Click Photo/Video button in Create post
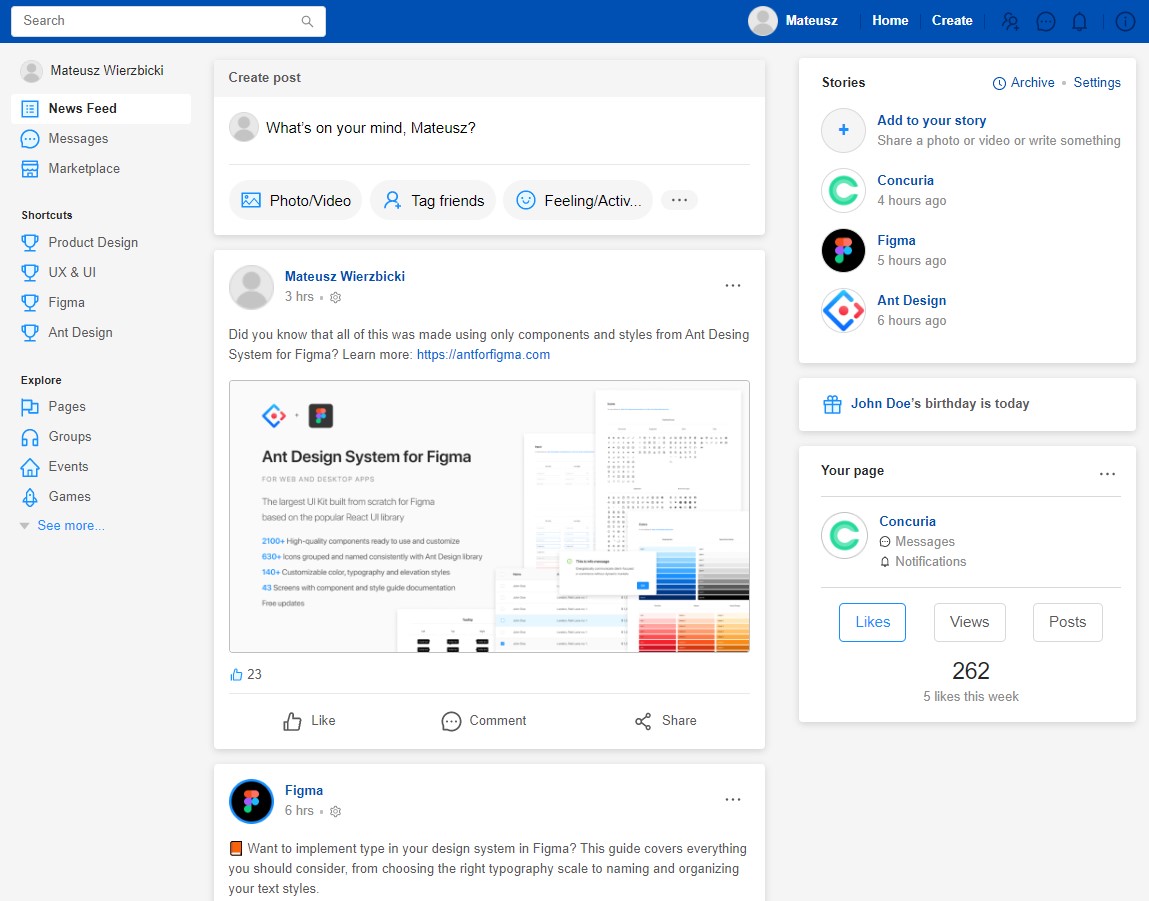Screen dimensions: 1149x901 pyautogui.click(x=295, y=200)
